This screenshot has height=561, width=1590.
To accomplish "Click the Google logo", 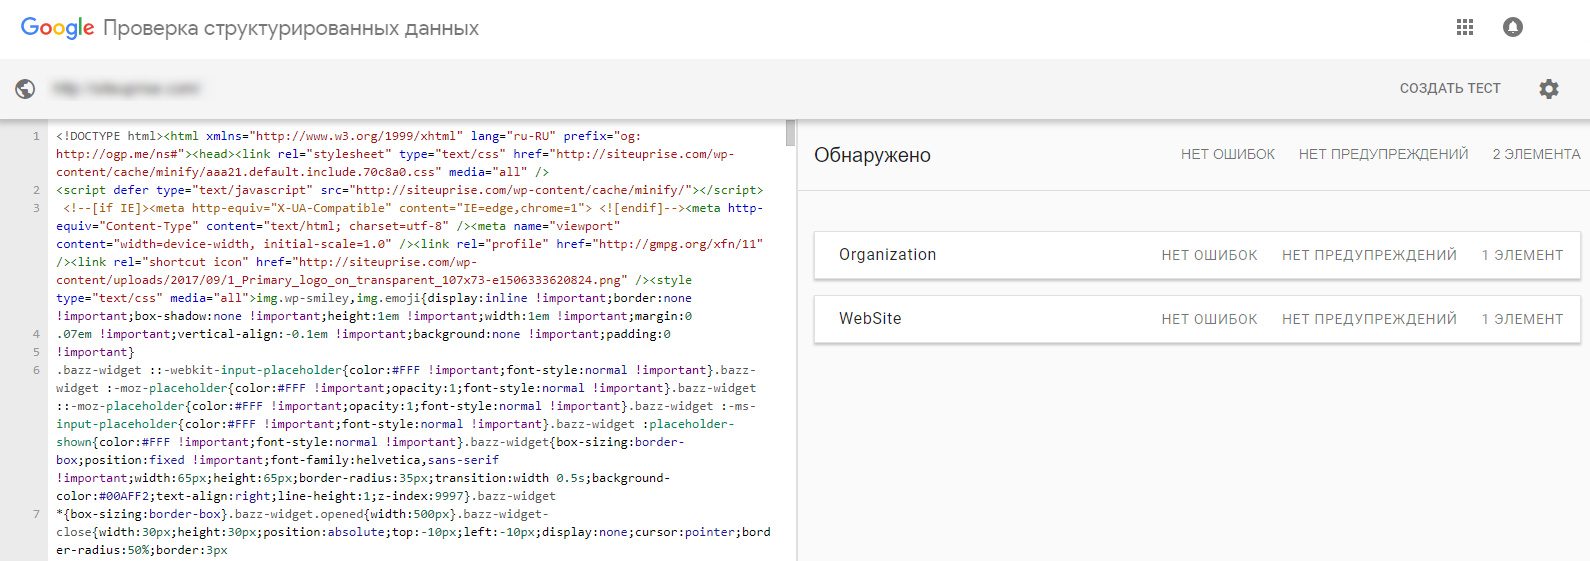I will tap(58, 28).
